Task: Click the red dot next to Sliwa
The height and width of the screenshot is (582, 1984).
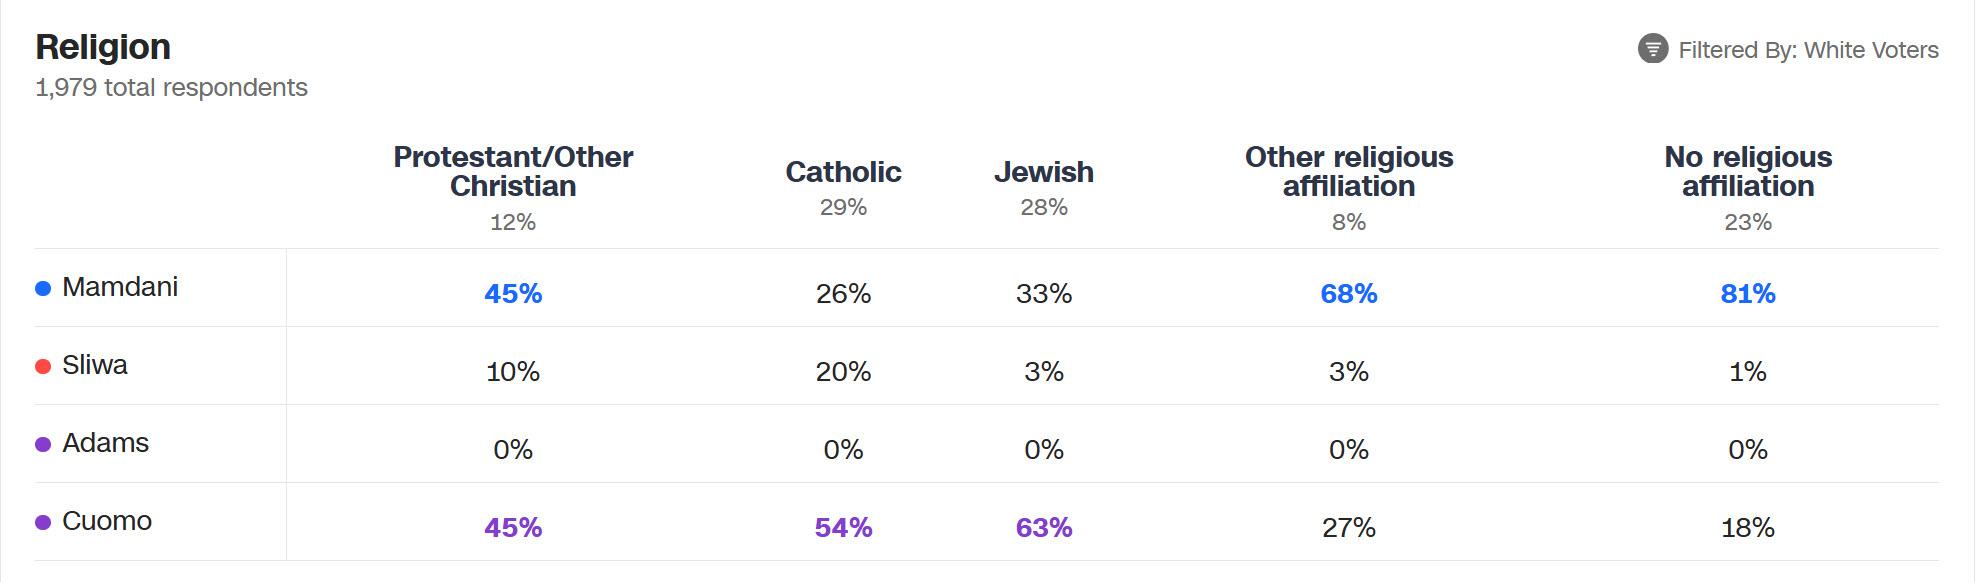Action: click(x=43, y=367)
